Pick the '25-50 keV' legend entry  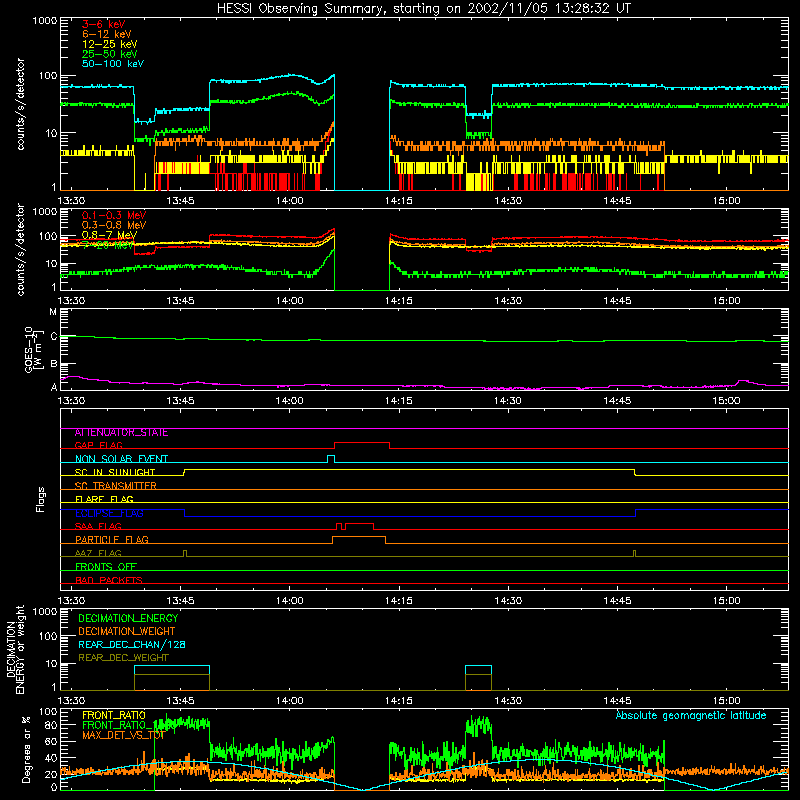[x=110, y=54]
